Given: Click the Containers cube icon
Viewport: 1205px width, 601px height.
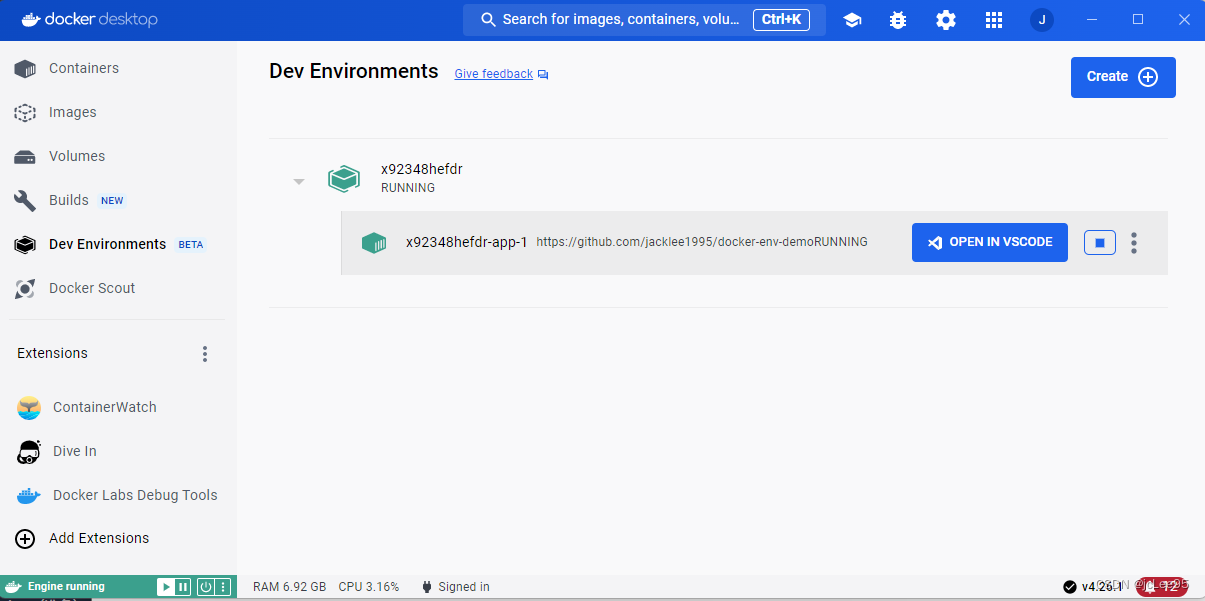Looking at the screenshot, I should click(25, 69).
